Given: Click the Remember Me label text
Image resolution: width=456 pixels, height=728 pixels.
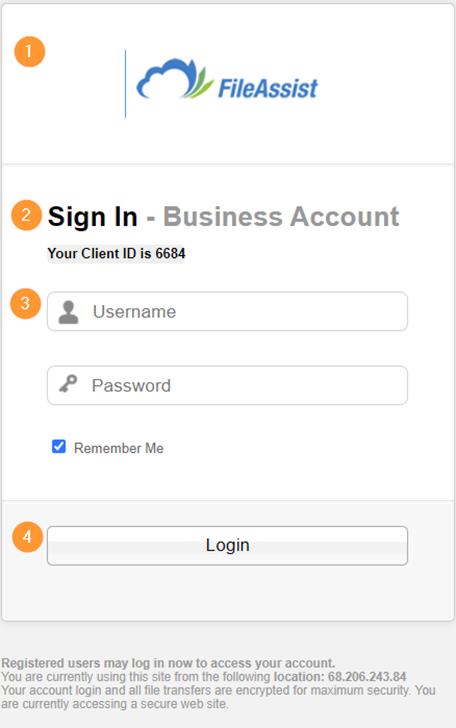Looking at the screenshot, I should 119,448.
